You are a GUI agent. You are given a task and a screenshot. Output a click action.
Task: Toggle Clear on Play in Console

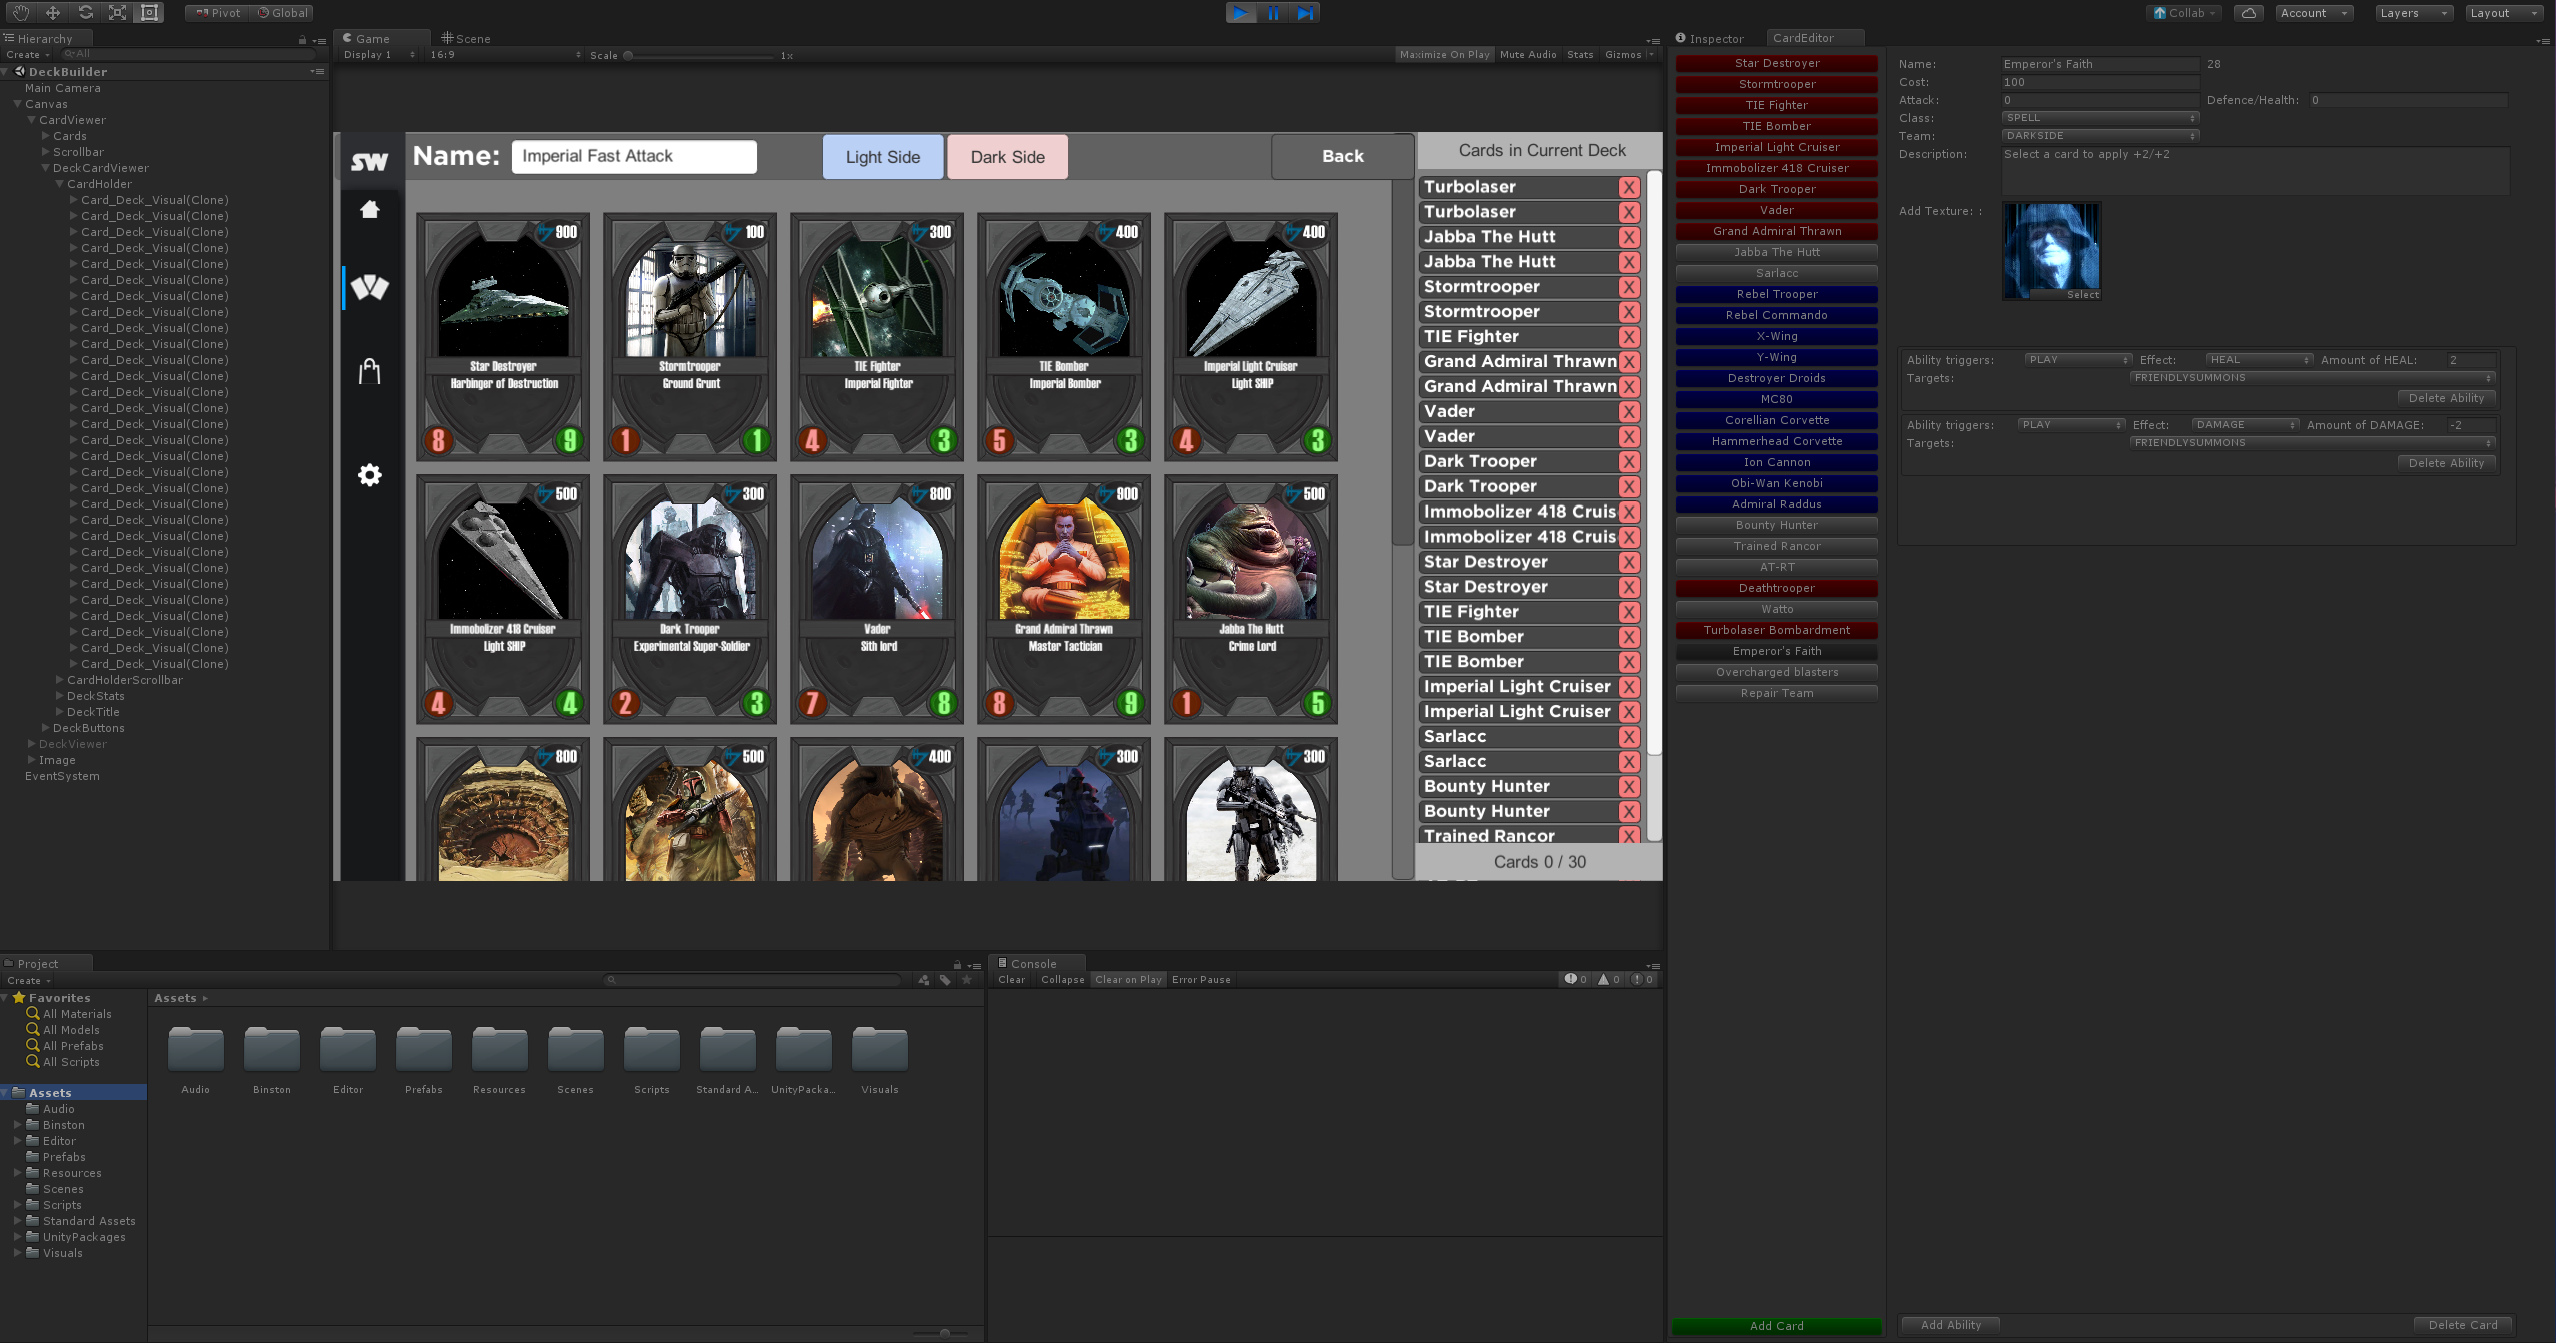coord(1128,980)
